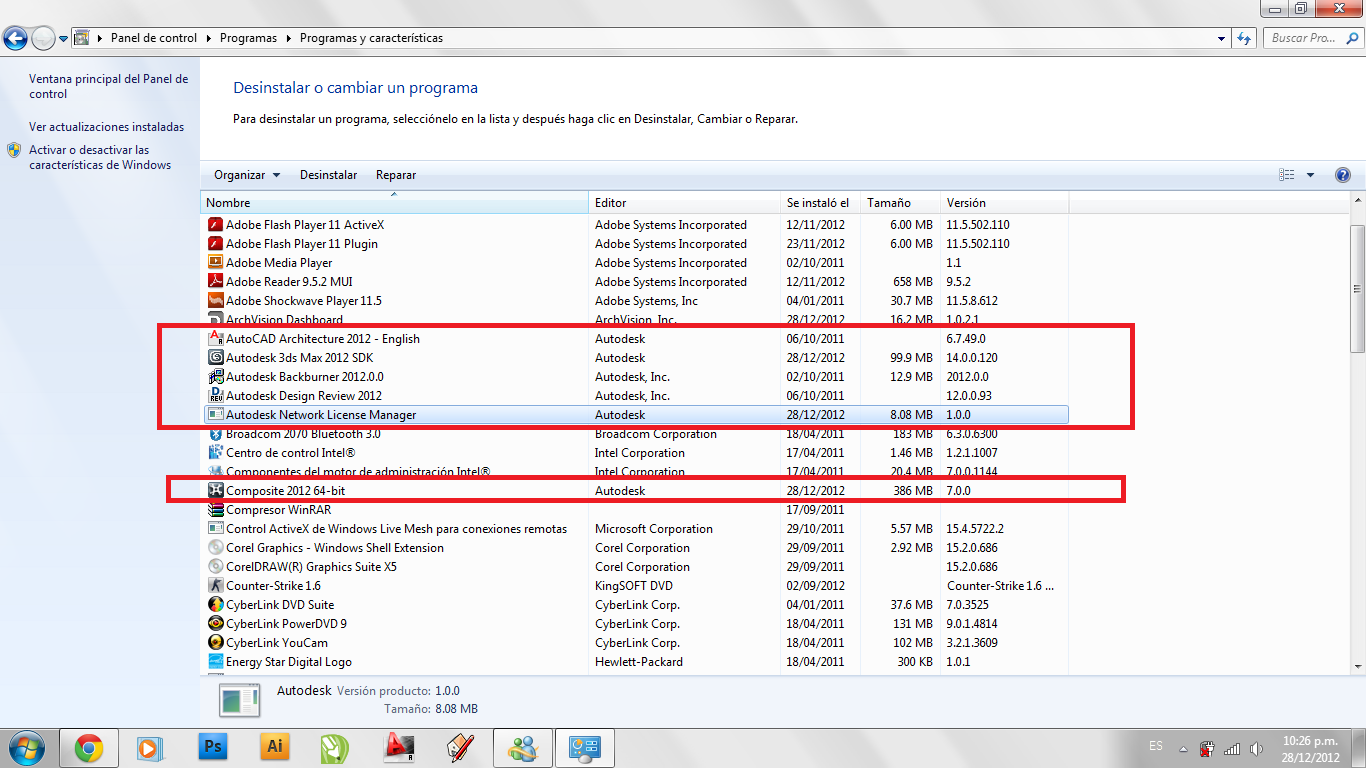
Task: Select Centro de control Intel® entry
Action: pos(635,453)
